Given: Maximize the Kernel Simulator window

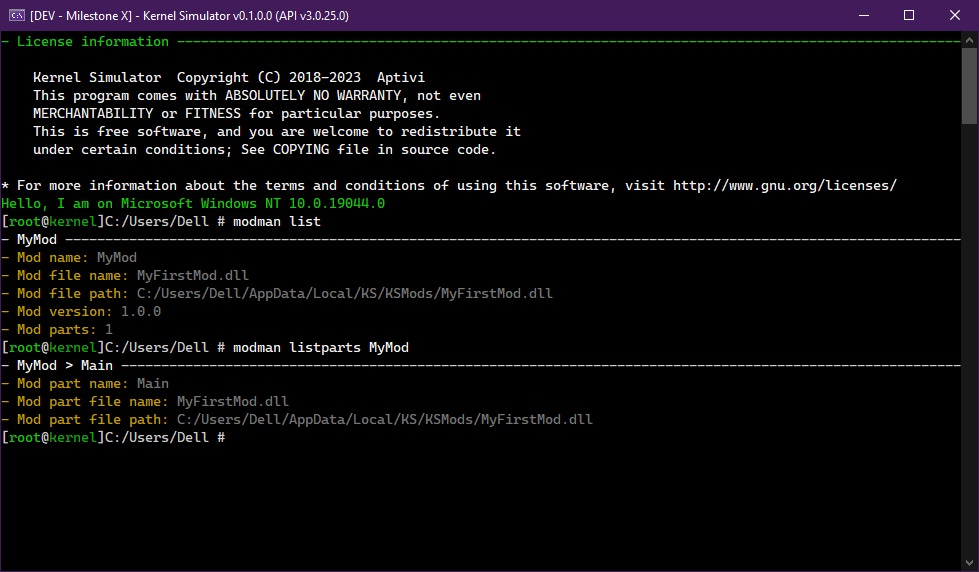Looking at the screenshot, I should point(908,15).
